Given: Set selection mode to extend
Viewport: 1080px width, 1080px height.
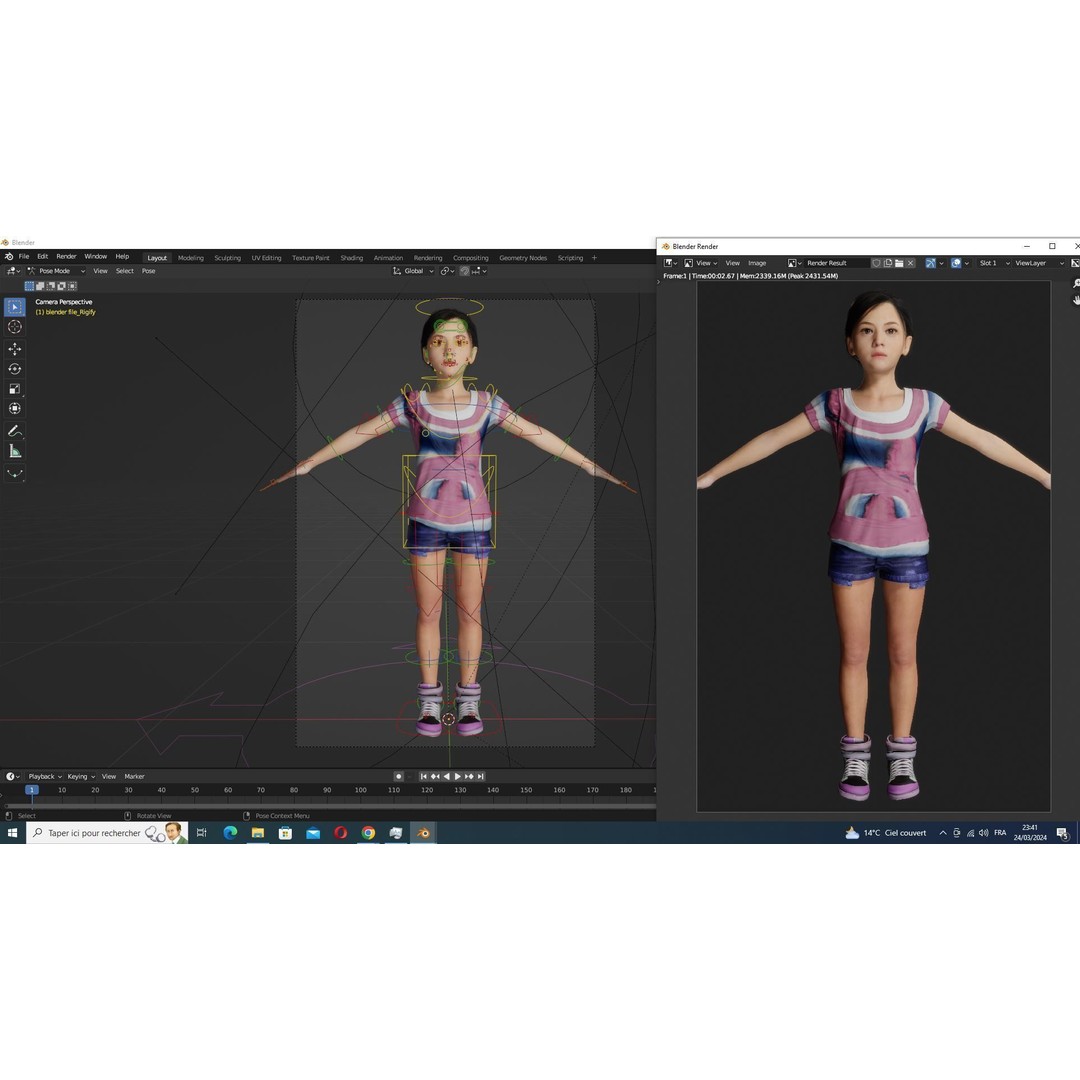Looking at the screenshot, I should pyautogui.click(x=40, y=286).
